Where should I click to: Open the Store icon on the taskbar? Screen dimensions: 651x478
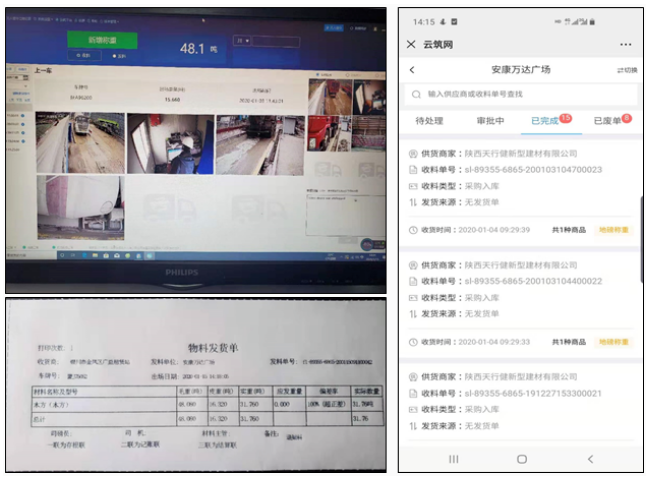pos(106,256)
